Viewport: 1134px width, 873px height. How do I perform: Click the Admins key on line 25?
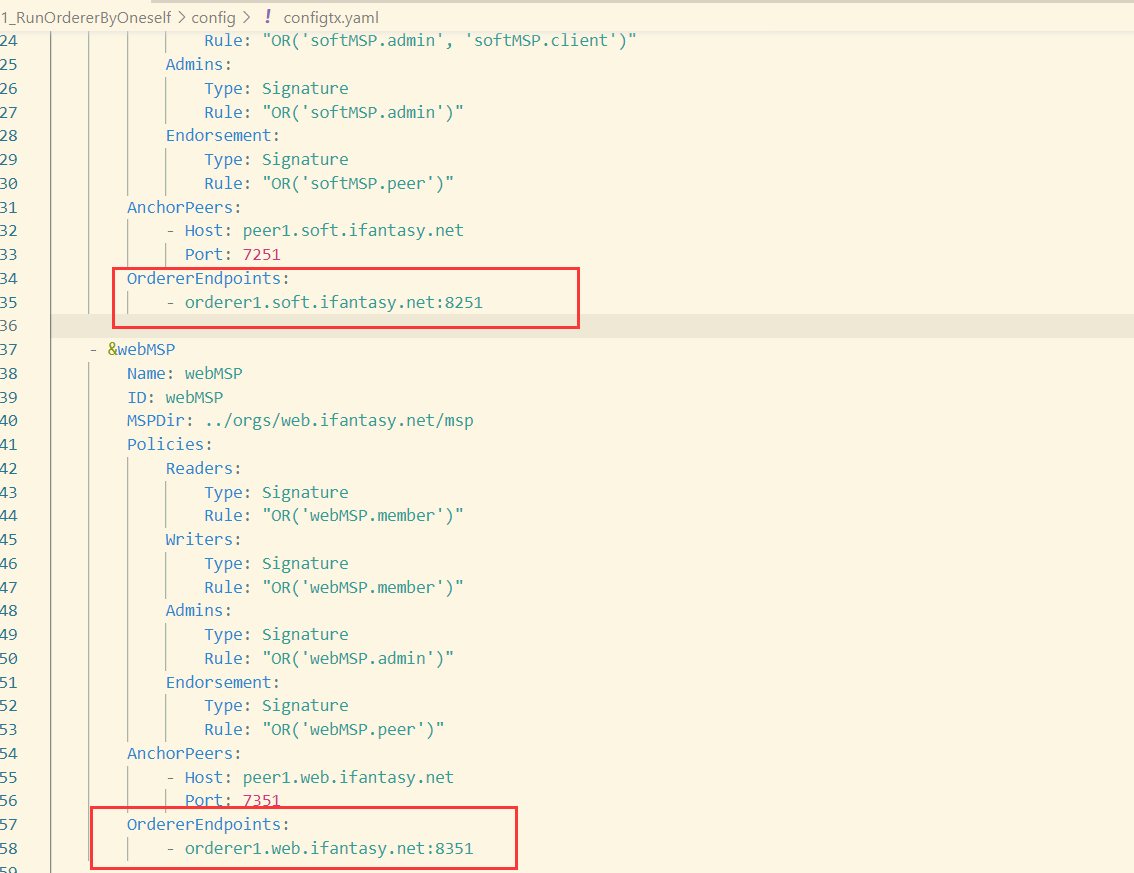click(194, 64)
